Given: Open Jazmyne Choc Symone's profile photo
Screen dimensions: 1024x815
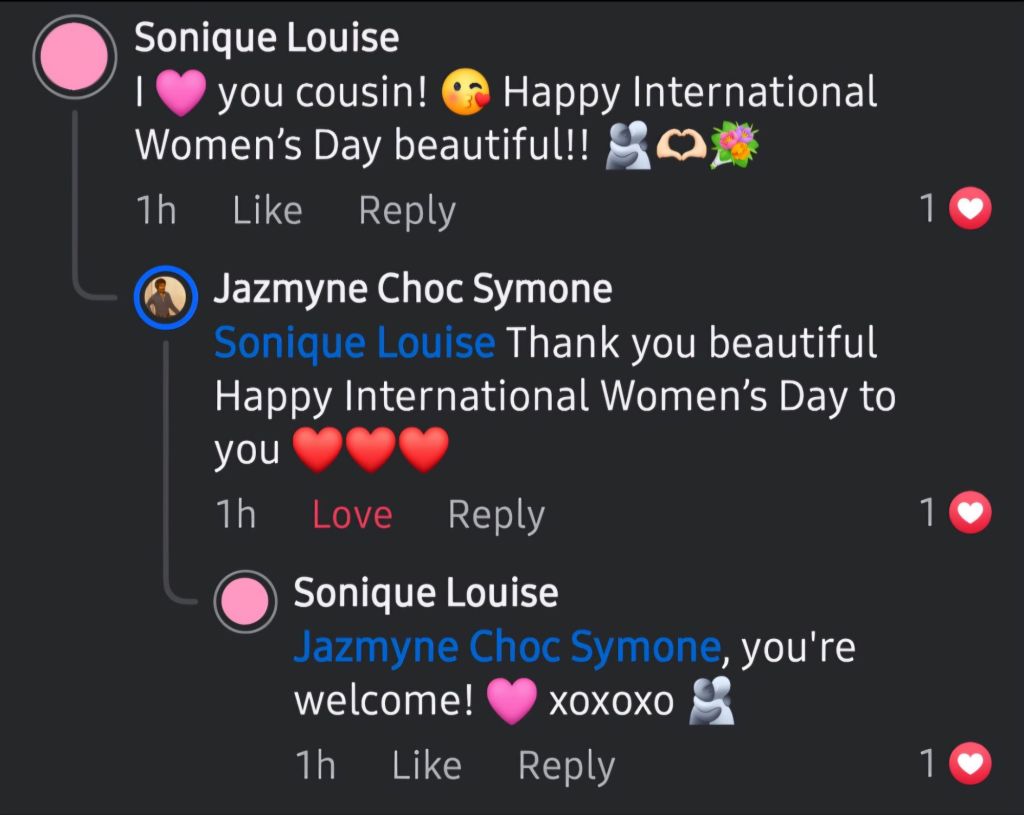Looking at the screenshot, I should pyautogui.click(x=165, y=296).
